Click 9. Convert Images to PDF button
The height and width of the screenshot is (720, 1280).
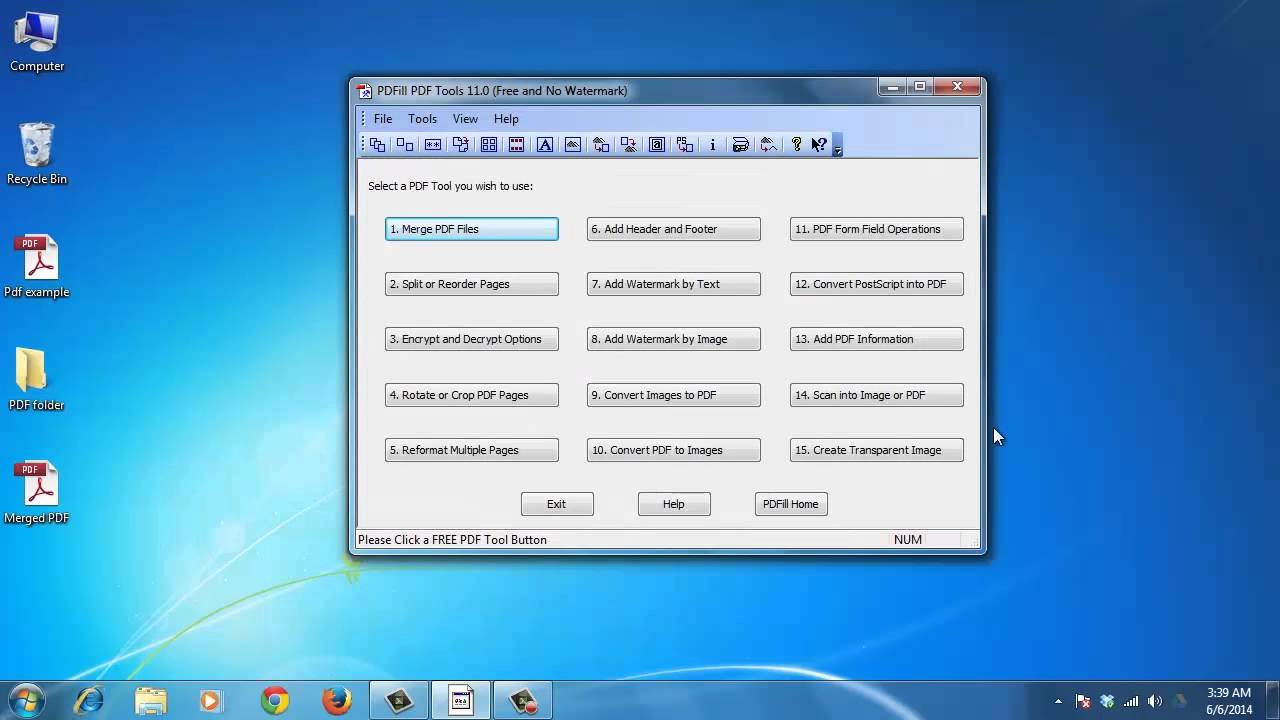click(x=674, y=395)
